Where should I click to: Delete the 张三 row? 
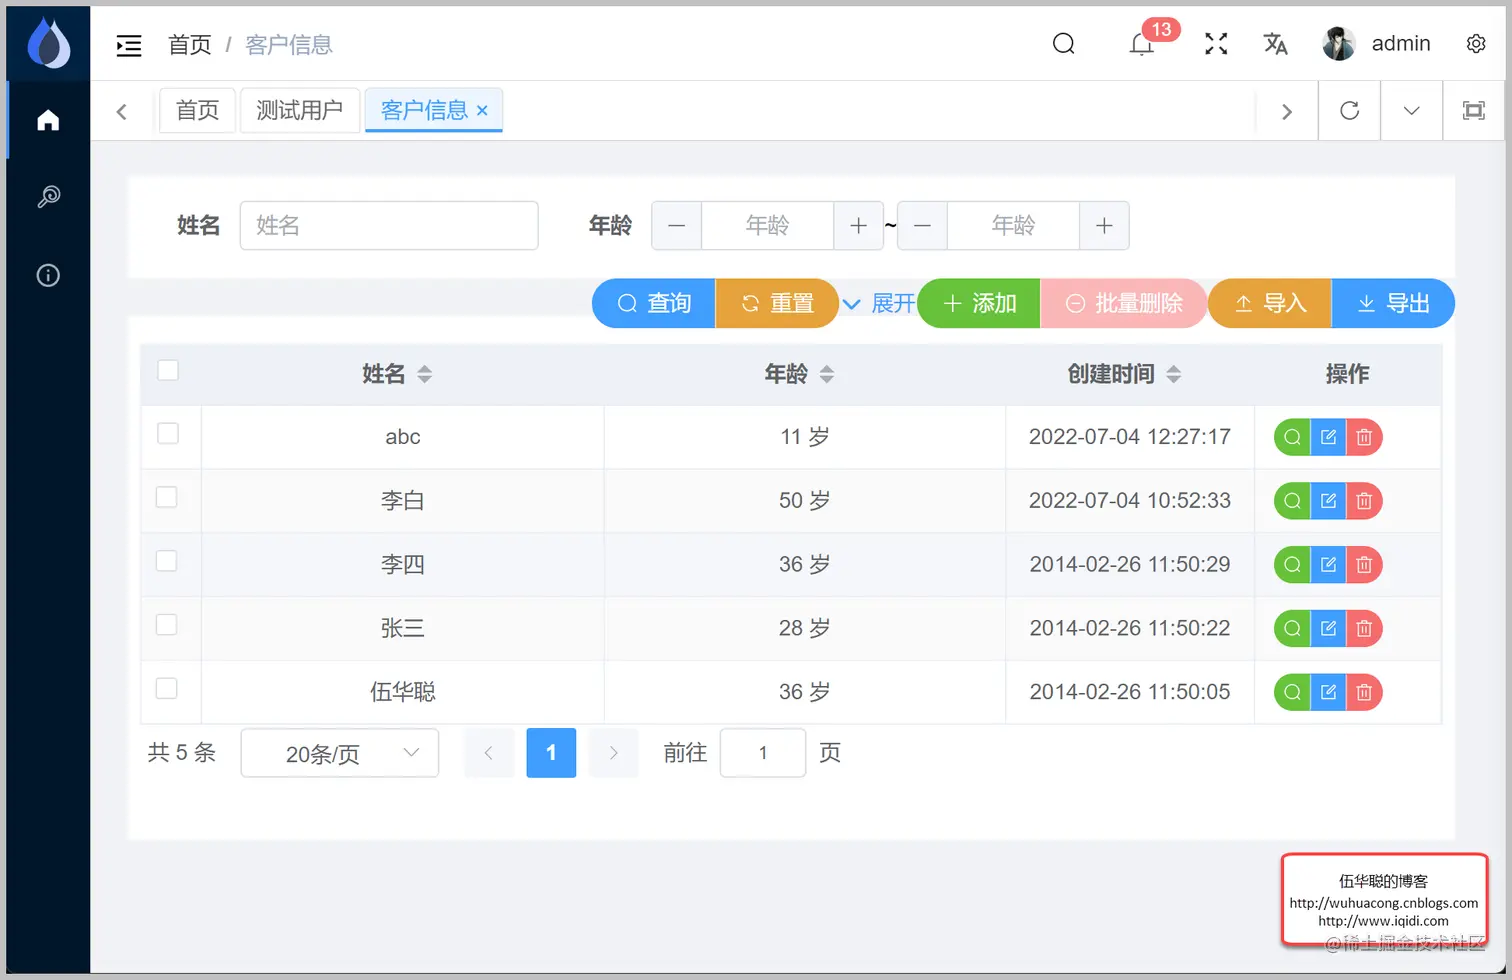(x=1364, y=629)
